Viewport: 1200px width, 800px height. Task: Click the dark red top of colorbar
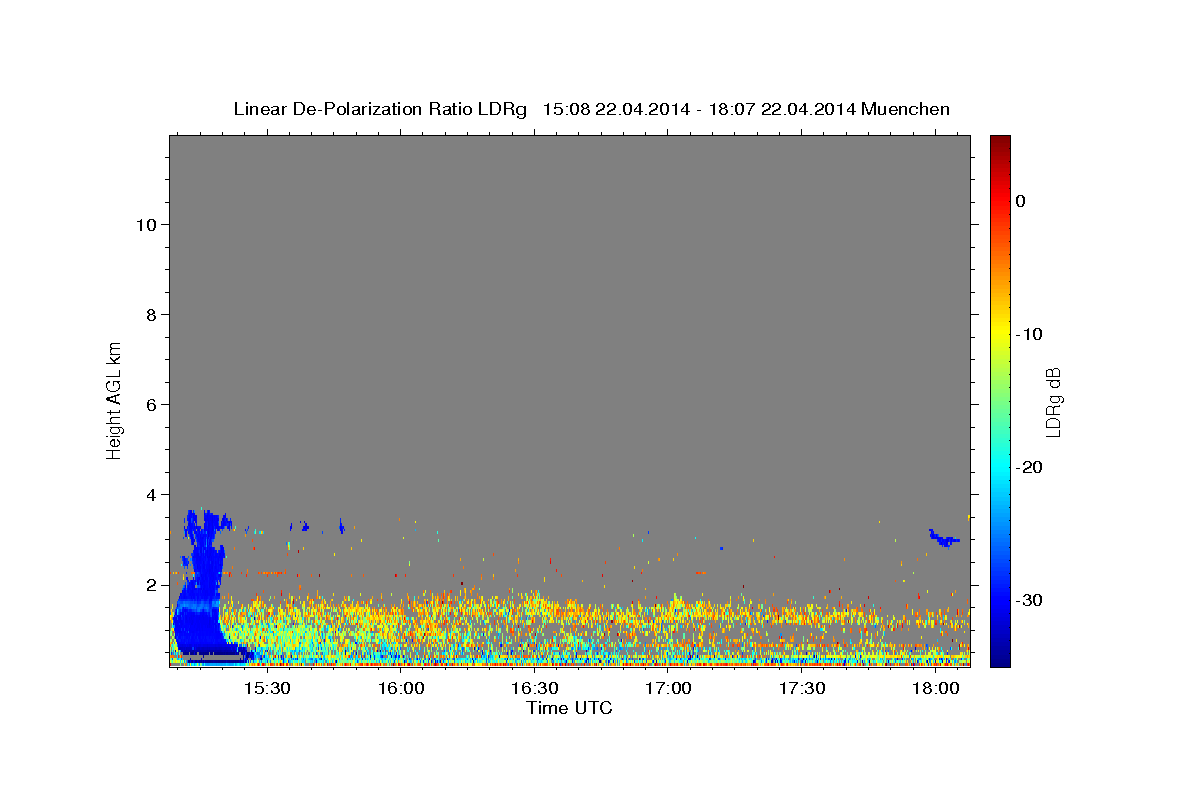pos(1000,142)
